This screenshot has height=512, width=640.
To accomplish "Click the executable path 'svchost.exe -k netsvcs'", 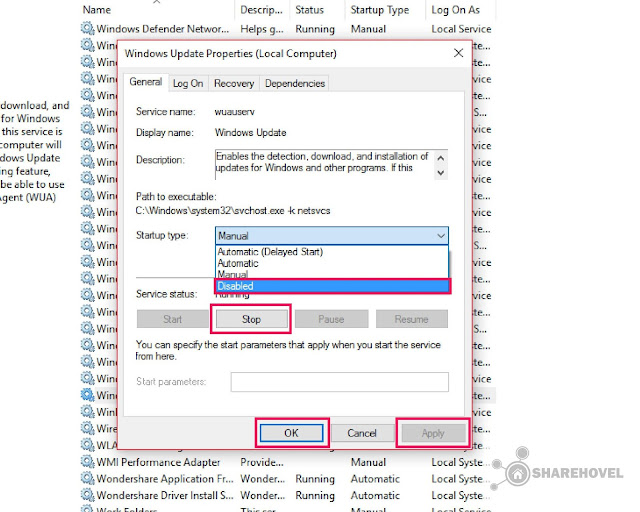I will point(281,211).
